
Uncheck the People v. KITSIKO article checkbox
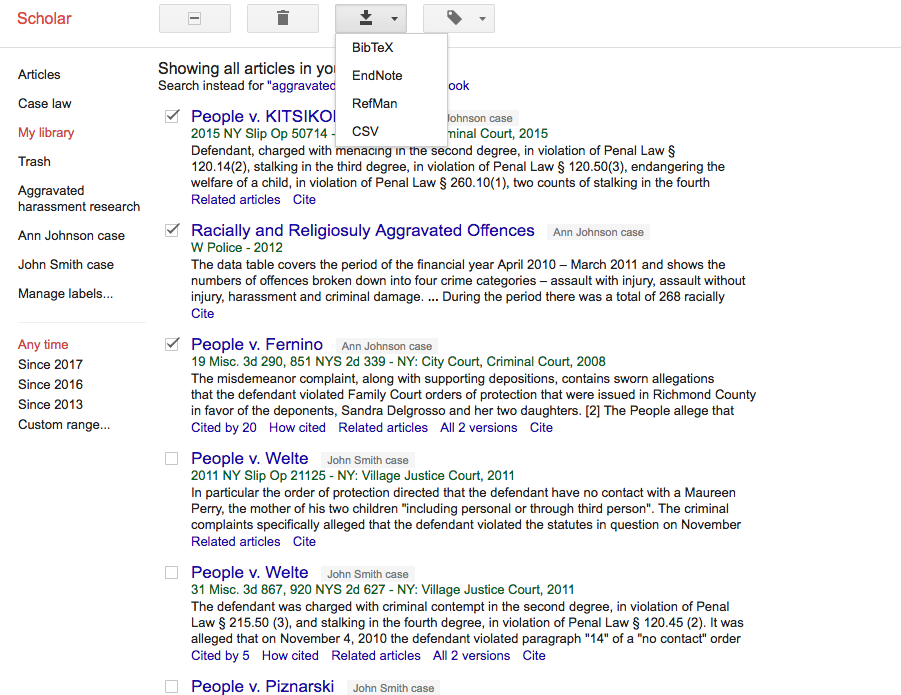click(x=172, y=115)
